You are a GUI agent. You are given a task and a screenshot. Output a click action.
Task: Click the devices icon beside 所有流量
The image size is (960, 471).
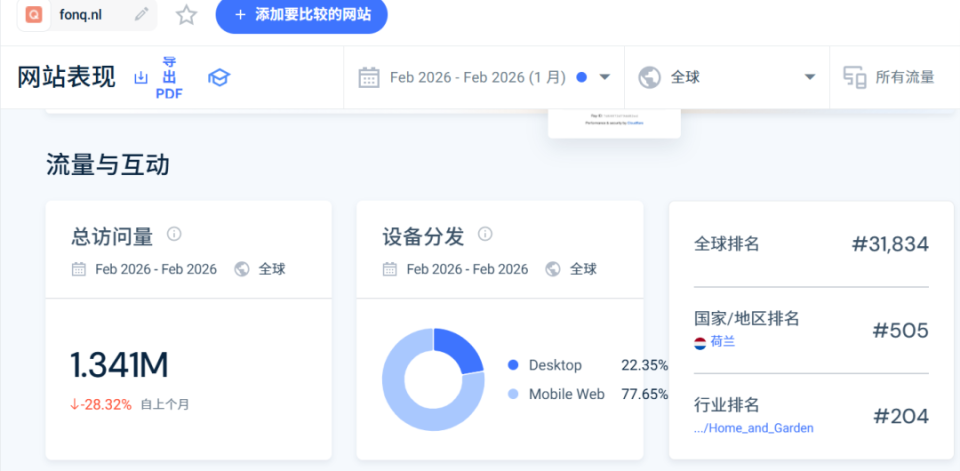855,78
